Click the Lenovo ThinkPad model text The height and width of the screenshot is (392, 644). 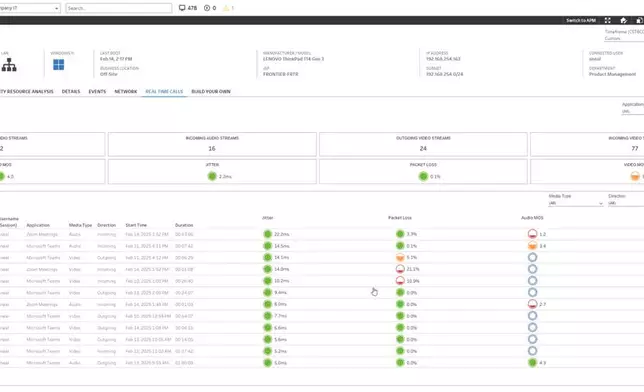click(x=294, y=59)
